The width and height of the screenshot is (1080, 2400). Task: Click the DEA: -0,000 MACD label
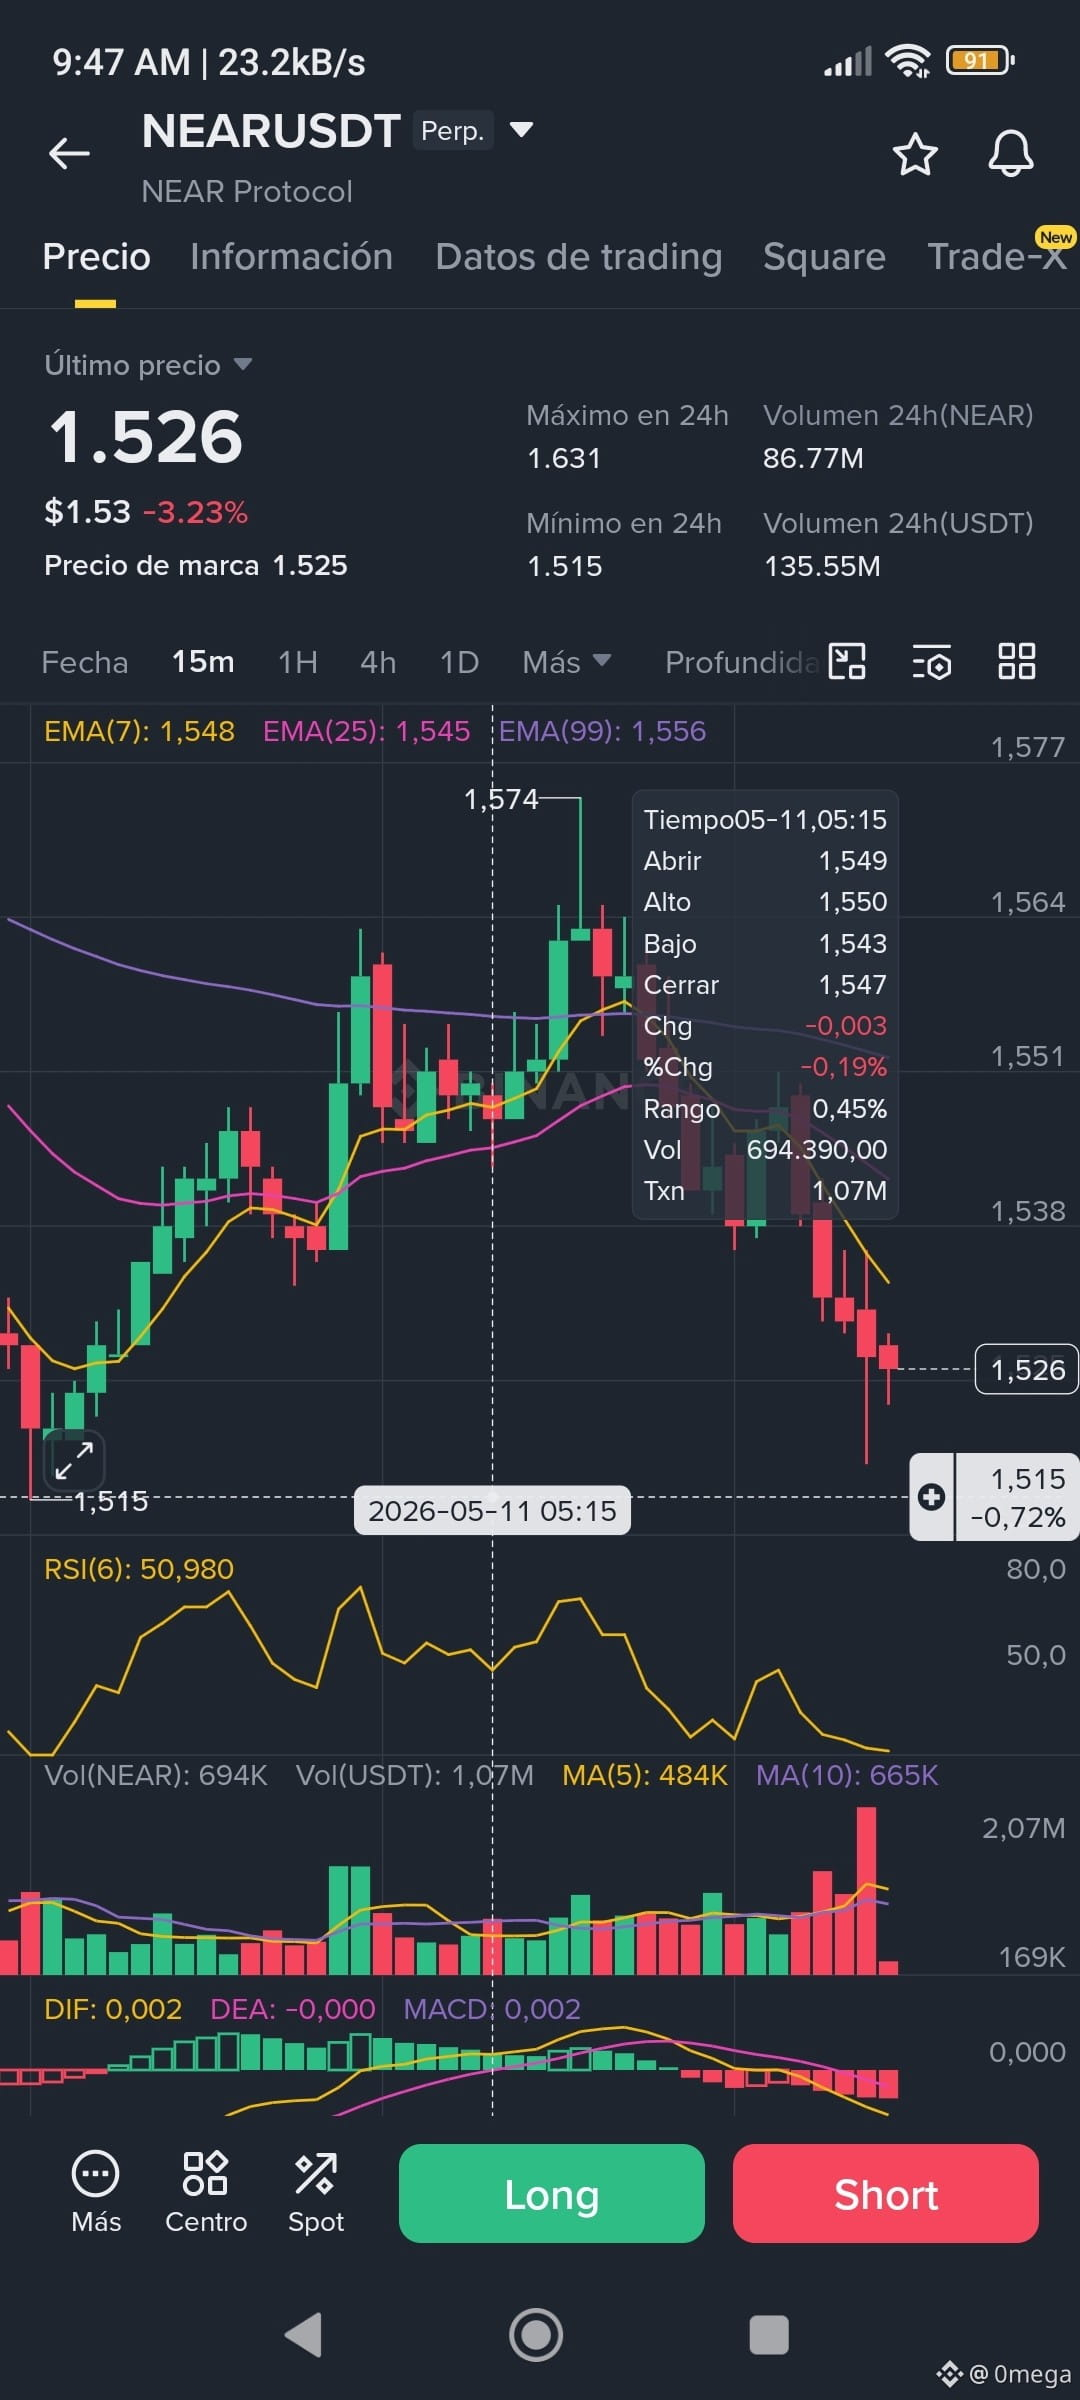click(293, 2009)
